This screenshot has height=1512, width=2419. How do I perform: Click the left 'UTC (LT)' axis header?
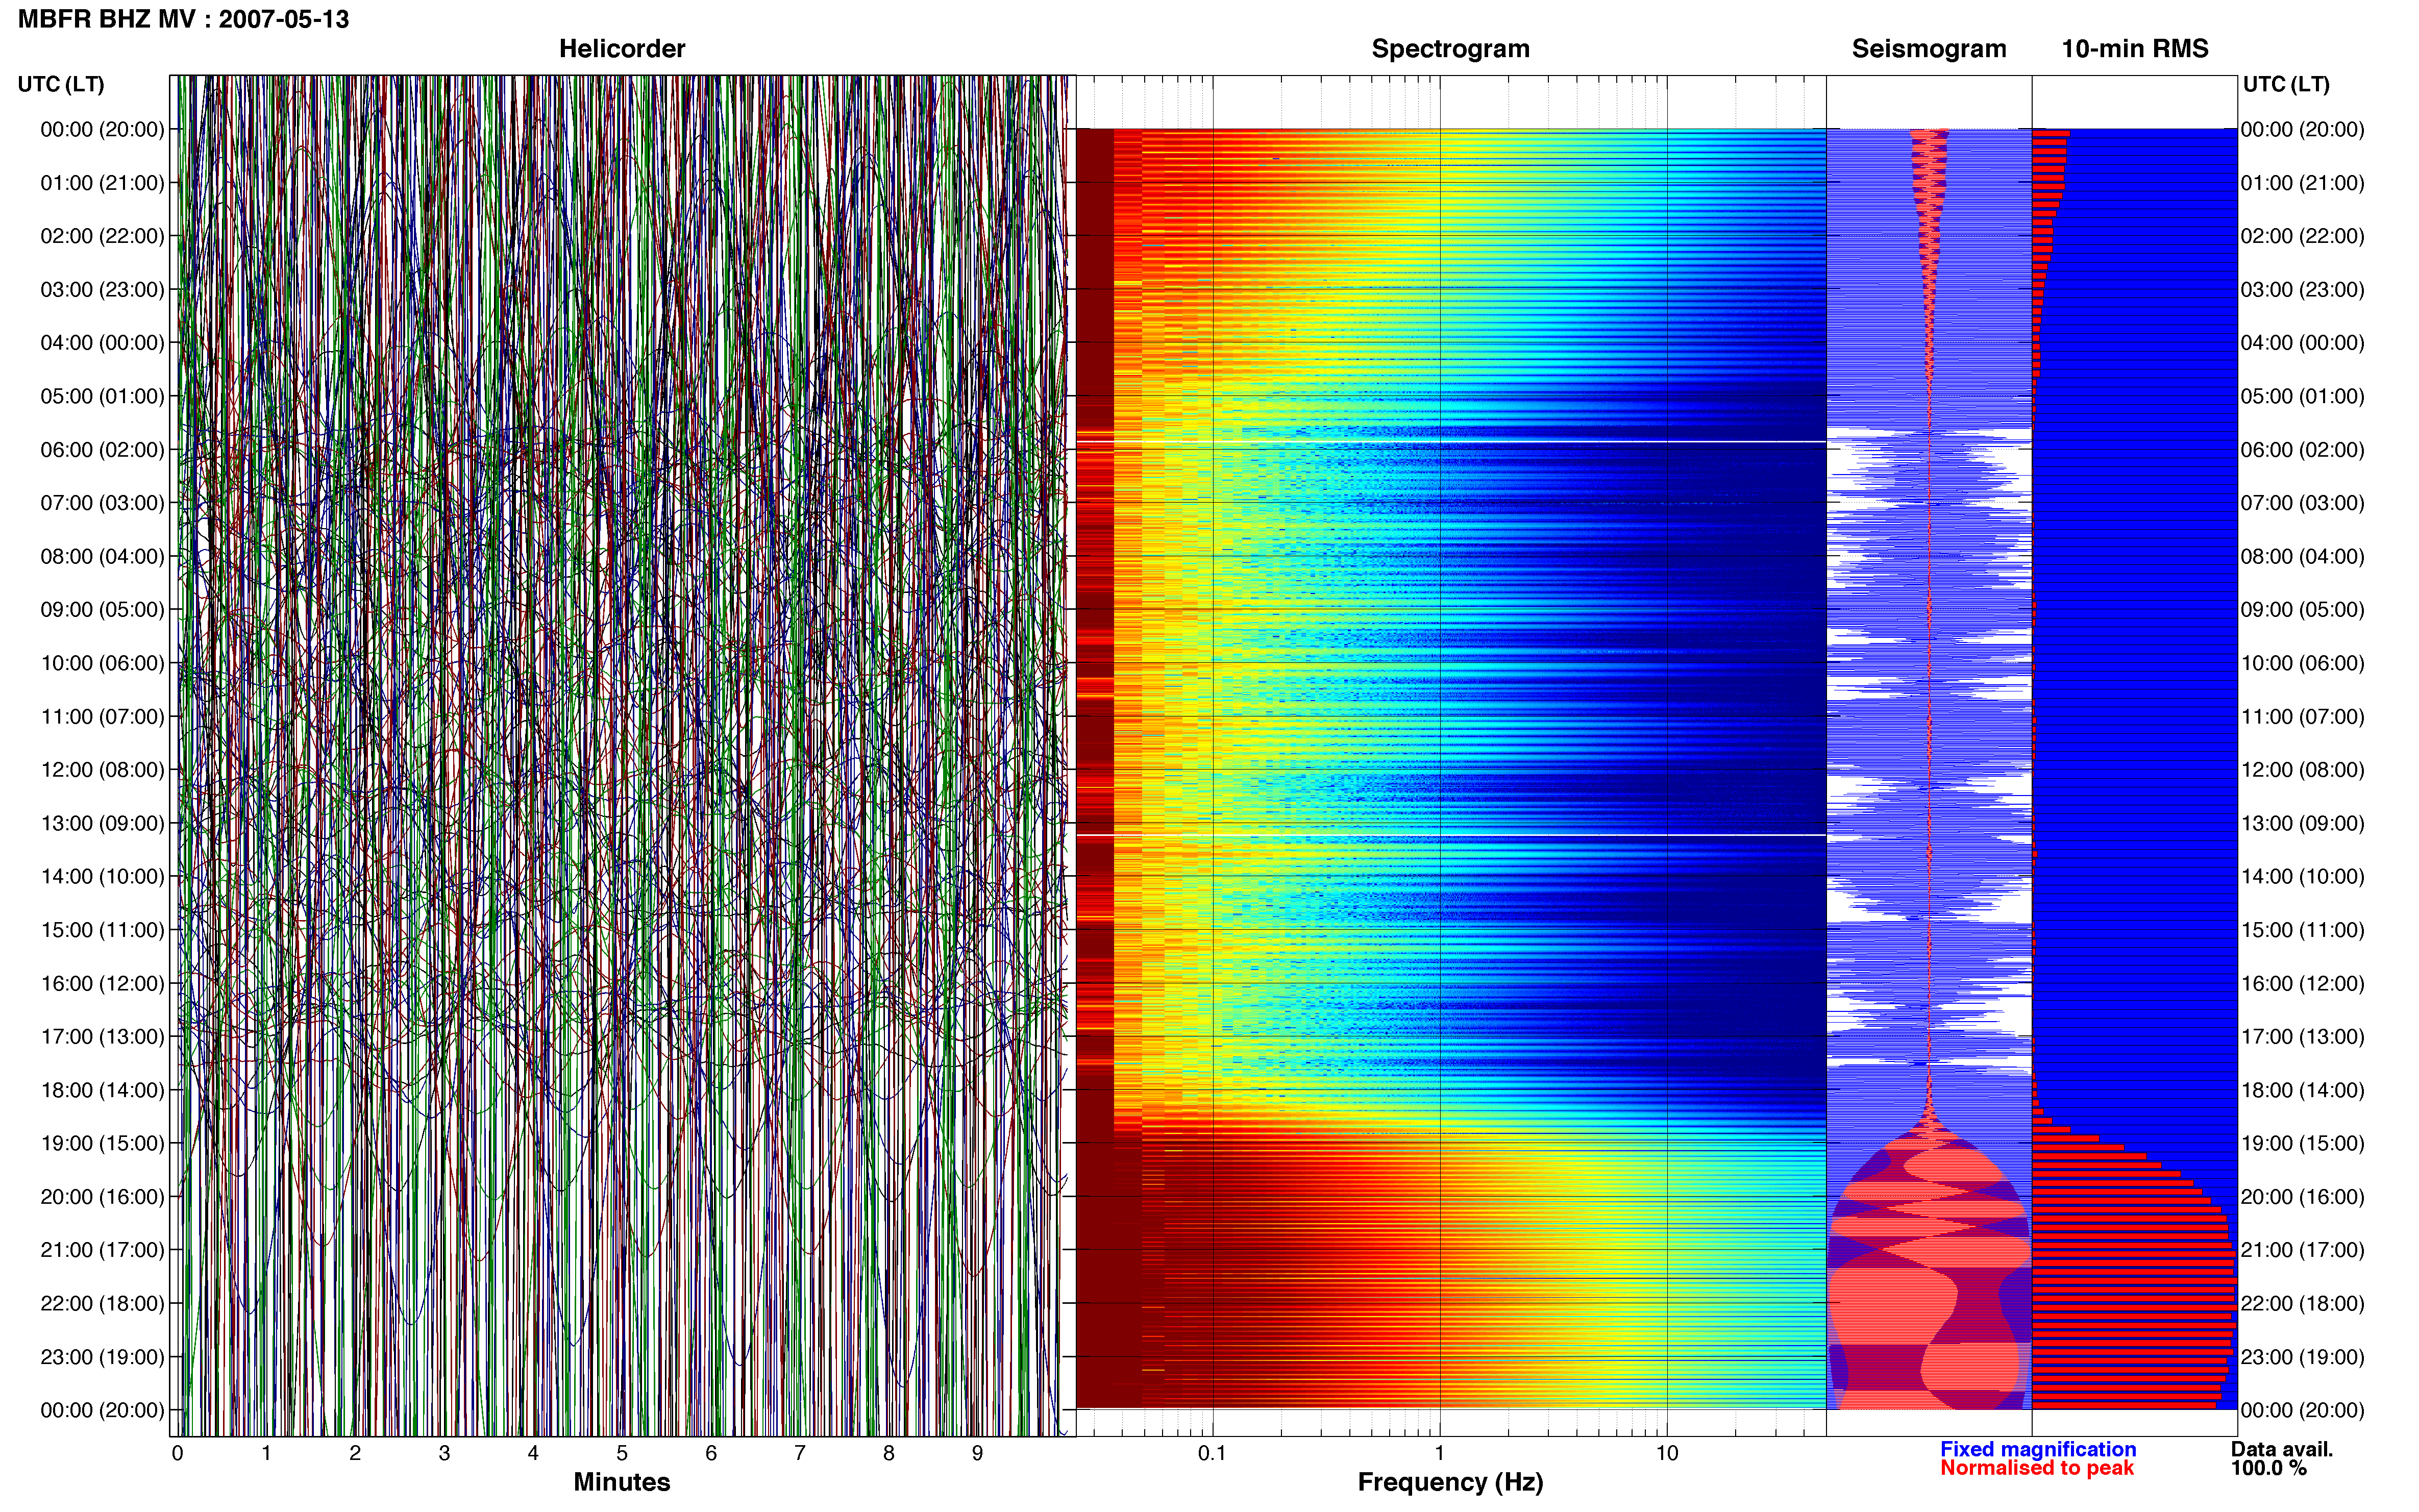pyautogui.click(x=61, y=84)
